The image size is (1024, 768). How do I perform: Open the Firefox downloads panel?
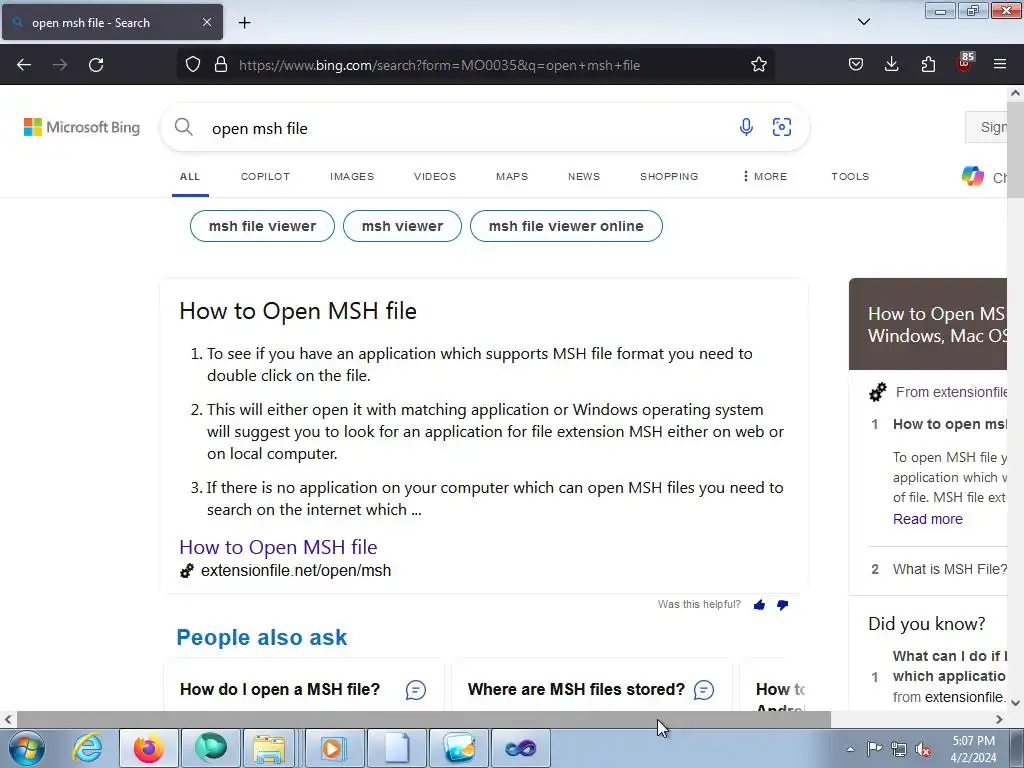891,65
